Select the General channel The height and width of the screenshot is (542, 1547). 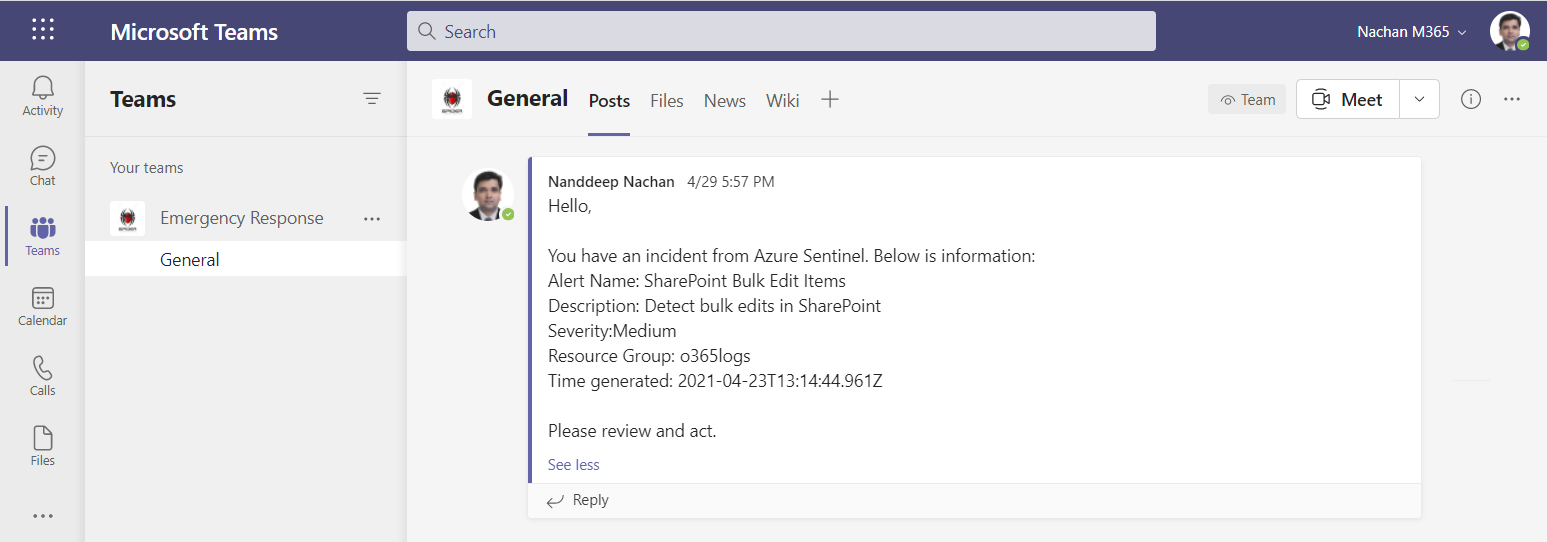[x=190, y=259]
